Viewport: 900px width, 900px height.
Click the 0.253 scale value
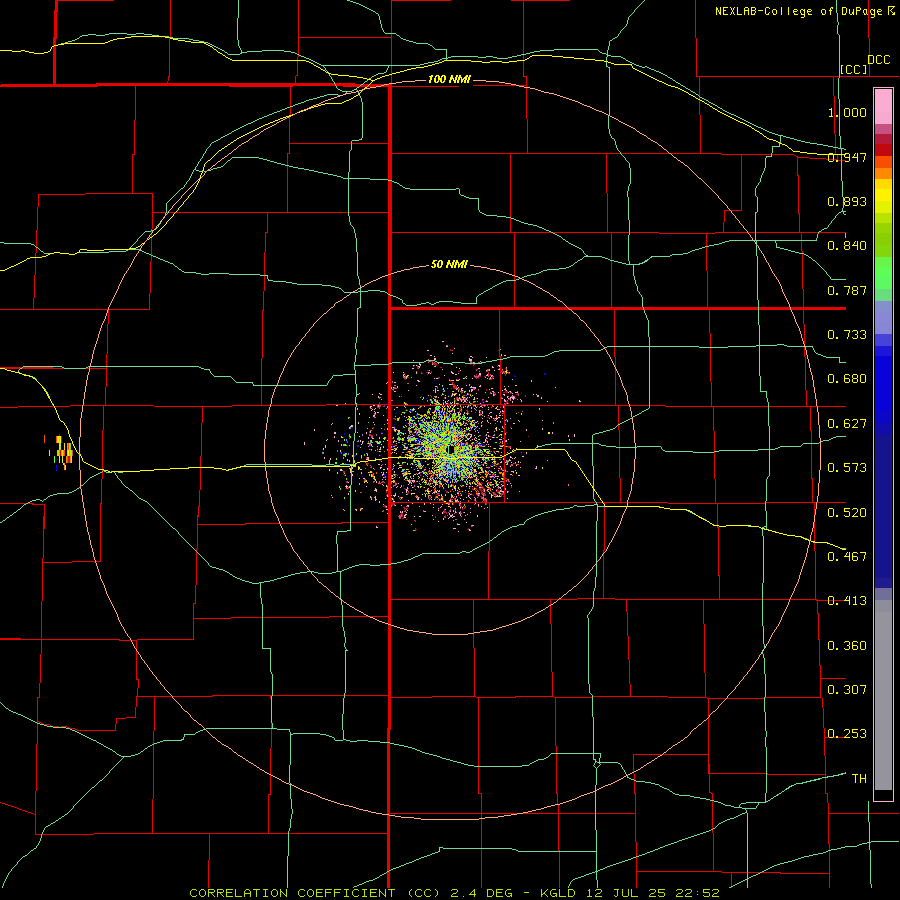847,734
